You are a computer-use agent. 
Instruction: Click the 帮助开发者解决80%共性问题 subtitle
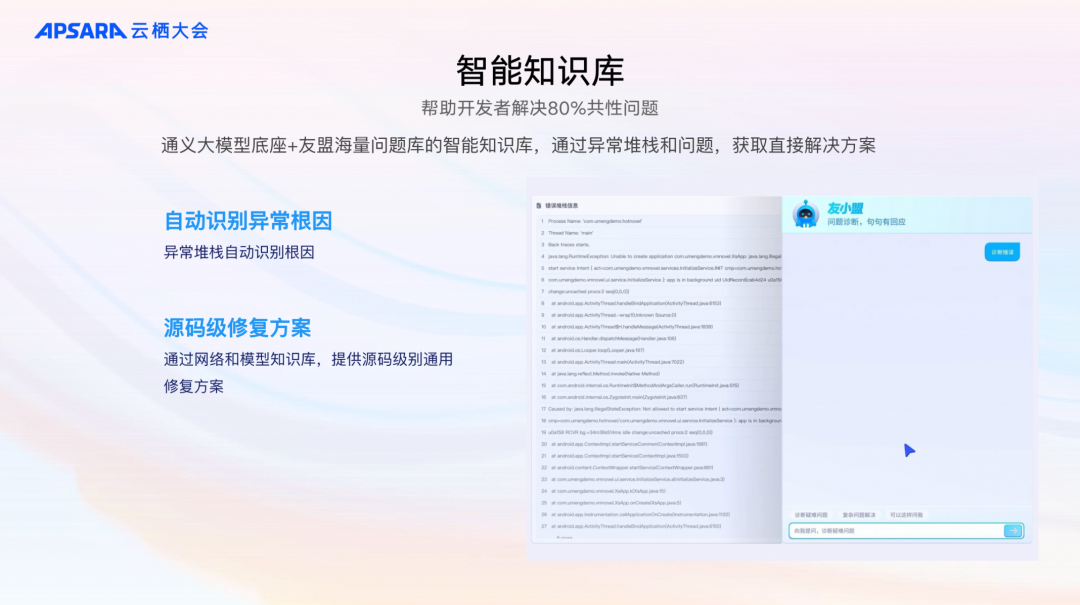[x=540, y=108]
